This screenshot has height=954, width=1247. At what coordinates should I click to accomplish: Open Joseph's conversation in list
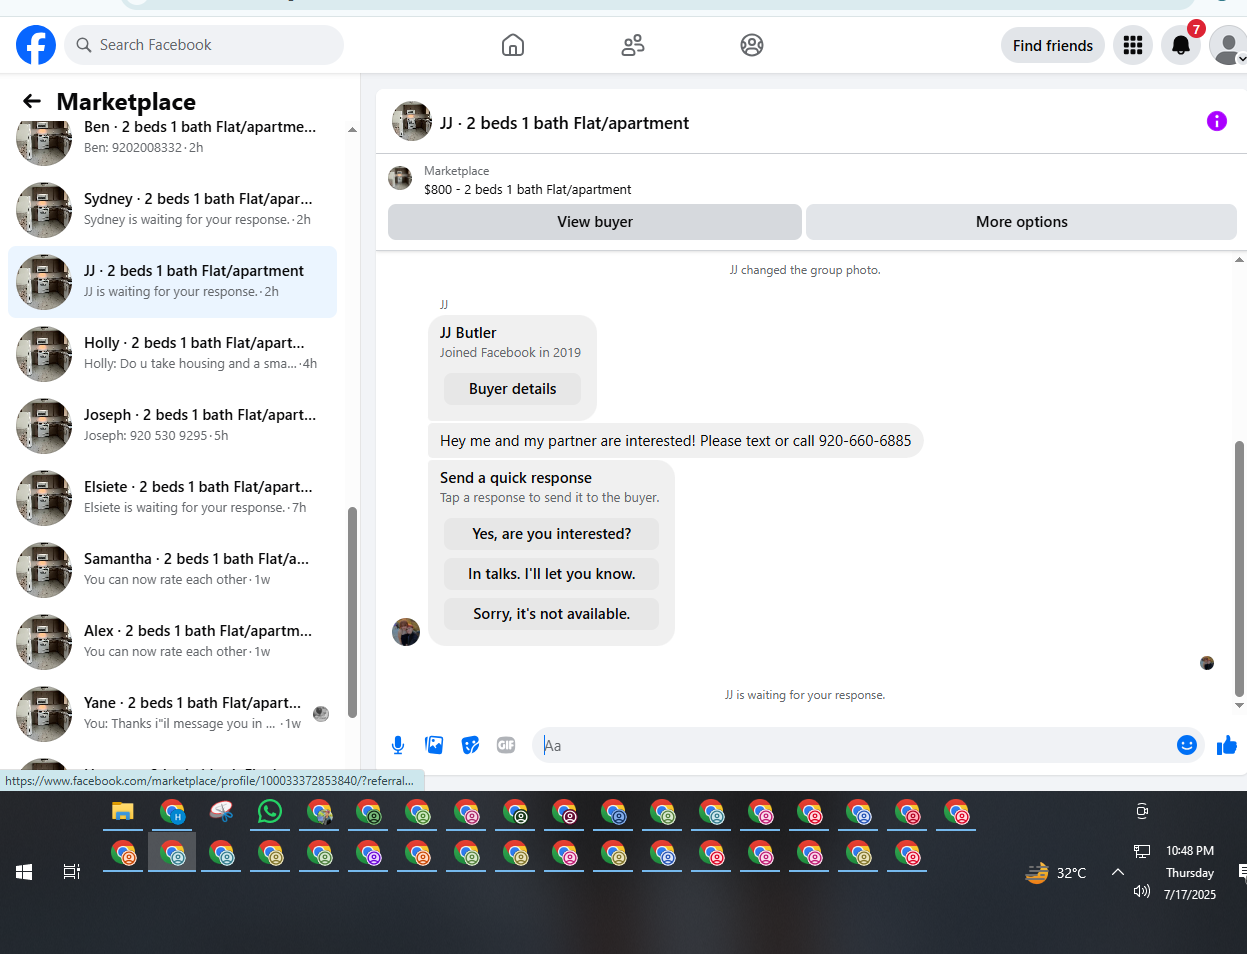pyautogui.click(x=172, y=426)
